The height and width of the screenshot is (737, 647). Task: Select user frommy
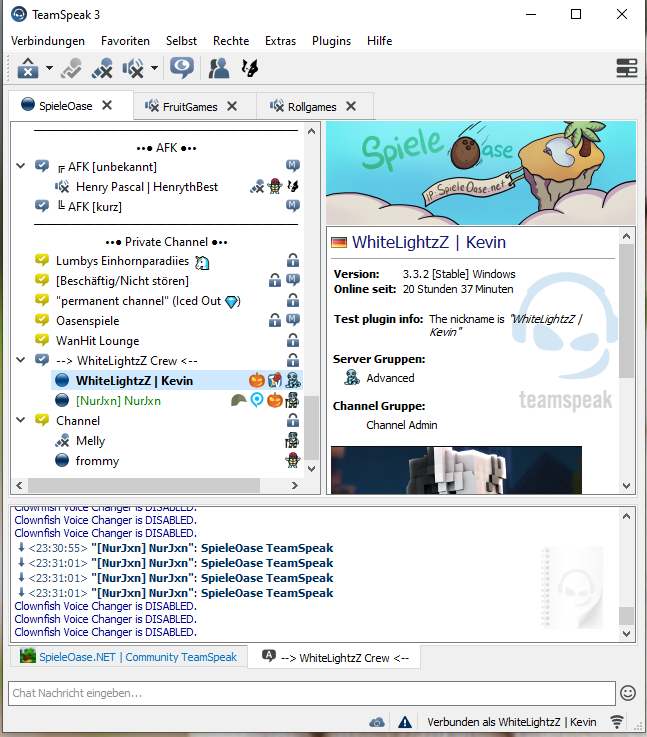(97, 461)
